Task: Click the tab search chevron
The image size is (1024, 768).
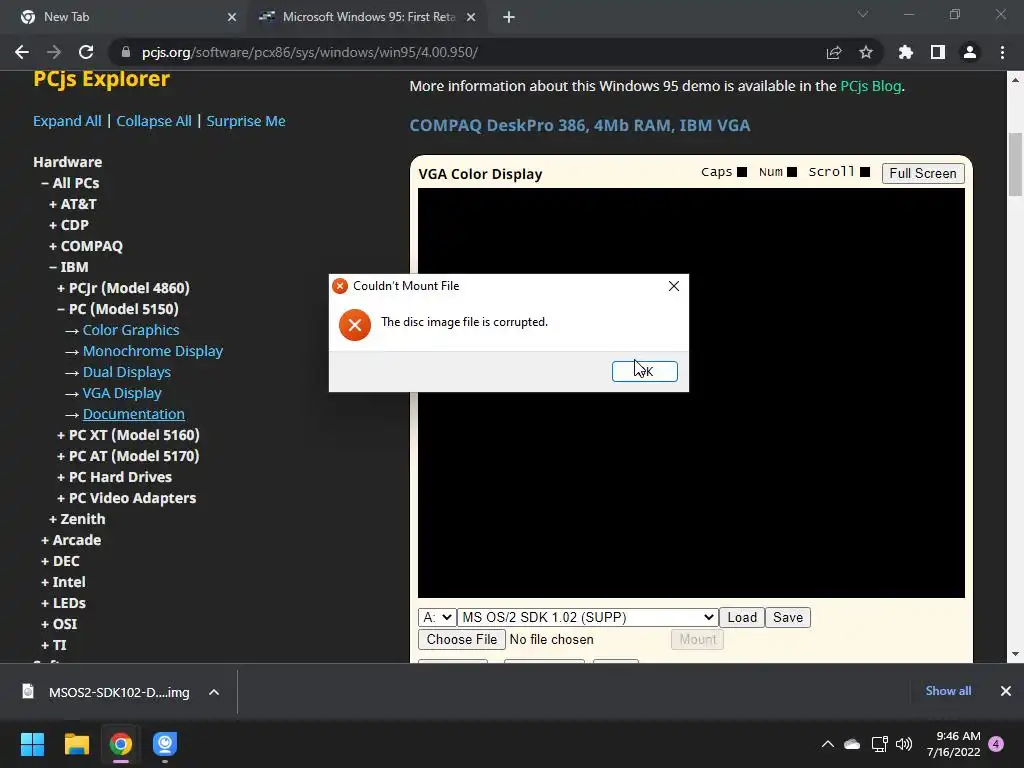Action: point(863,14)
